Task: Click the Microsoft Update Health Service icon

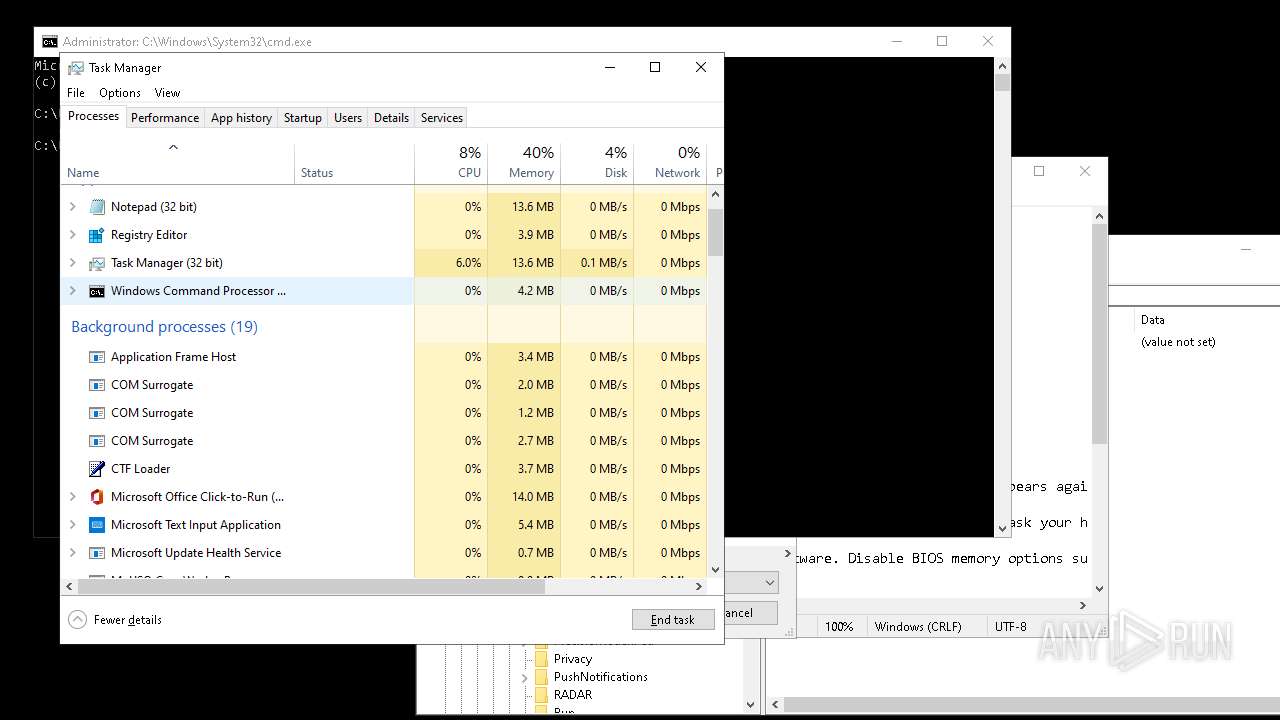Action: [97, 553]
